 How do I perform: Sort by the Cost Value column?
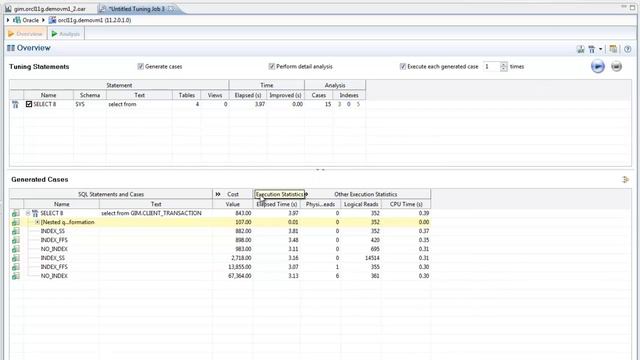[x=233, y=204]
